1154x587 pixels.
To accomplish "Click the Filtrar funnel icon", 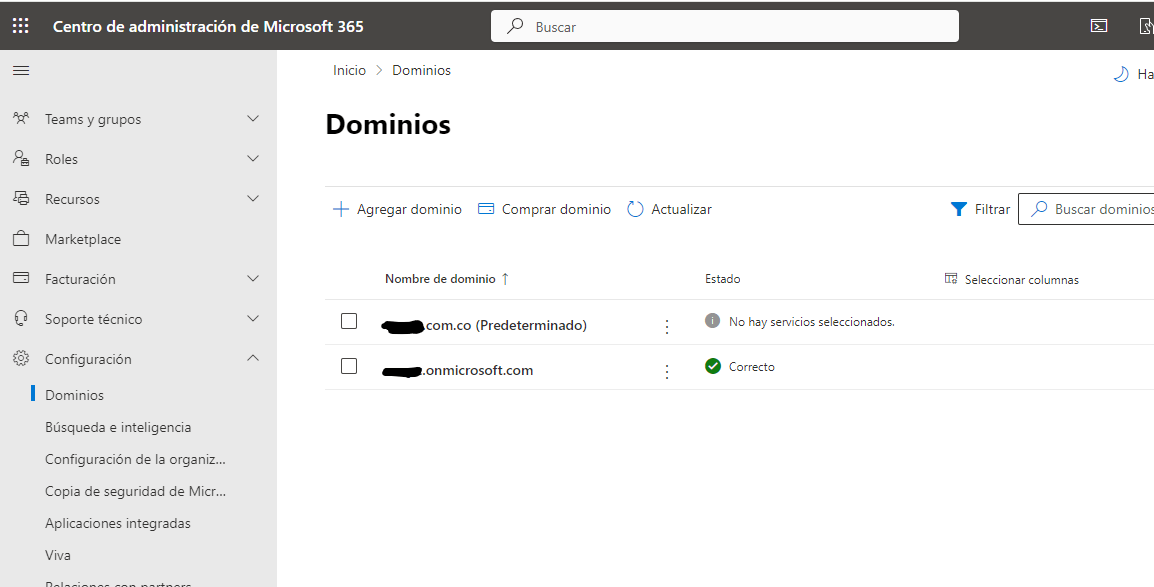I will click(958, 209).
